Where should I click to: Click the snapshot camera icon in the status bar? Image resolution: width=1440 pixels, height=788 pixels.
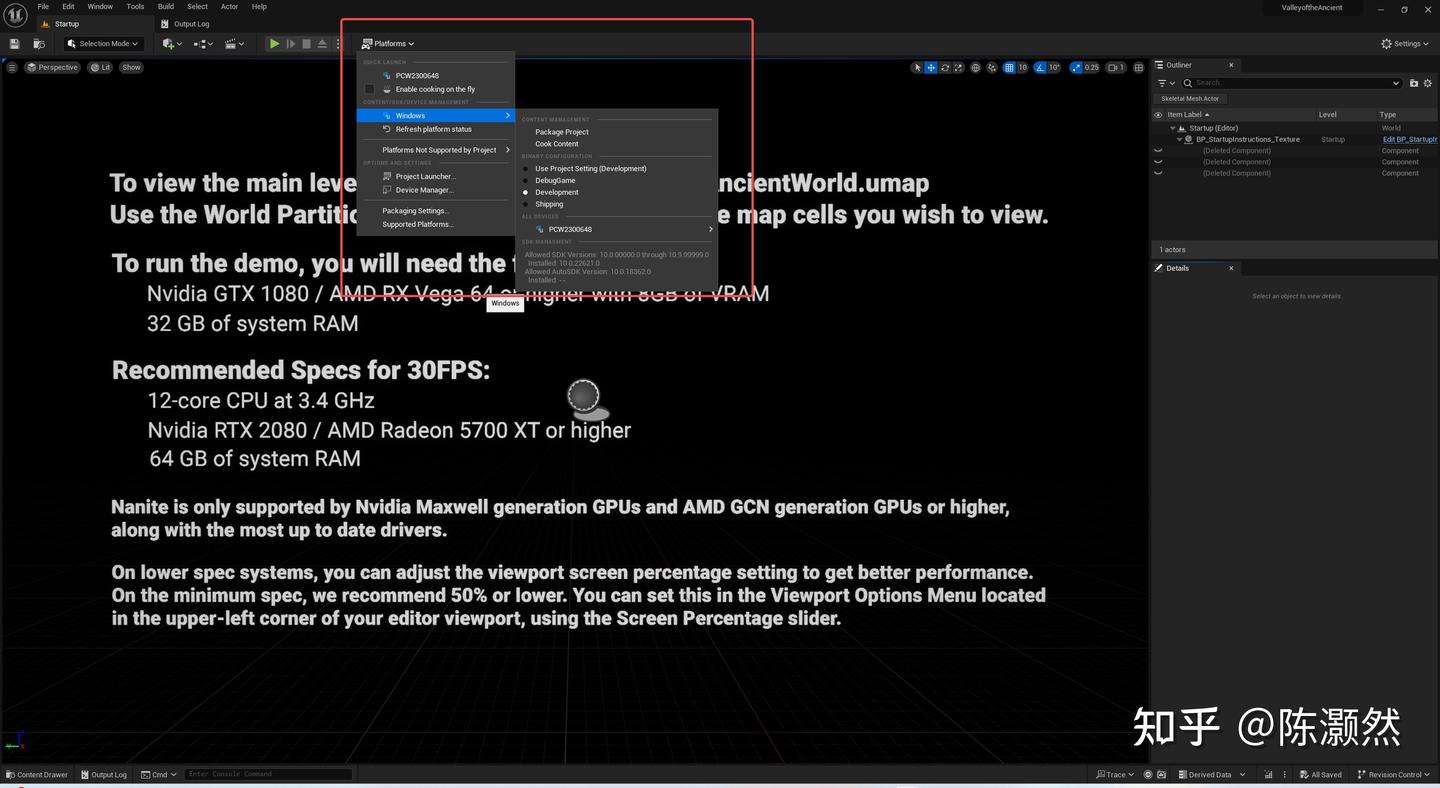[x=1162, y=775]
